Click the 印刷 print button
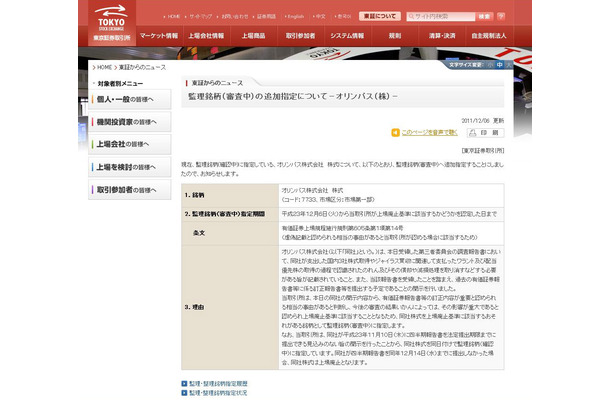The height and width of the screenshot is (400, 610). [x=486, y=133]
